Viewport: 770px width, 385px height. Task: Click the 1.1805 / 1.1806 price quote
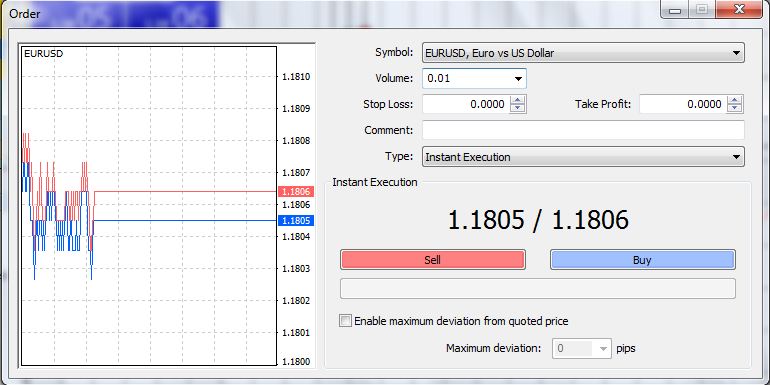point(538,220)
